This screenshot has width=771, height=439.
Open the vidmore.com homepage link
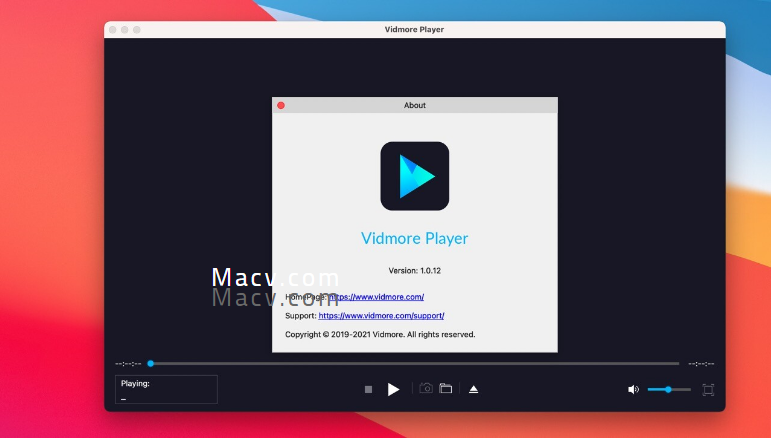(376, 297)
